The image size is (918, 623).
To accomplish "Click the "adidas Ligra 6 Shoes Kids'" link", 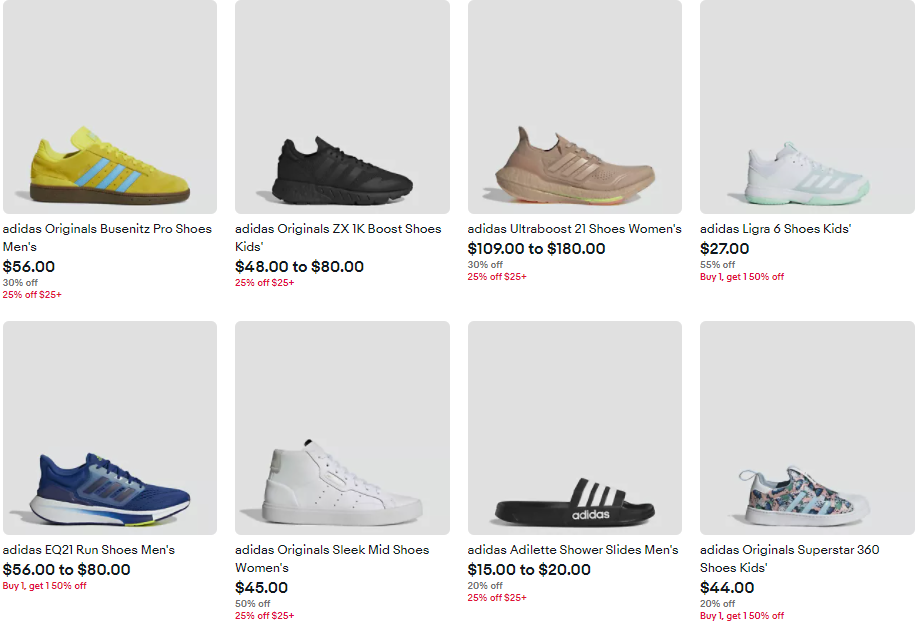I will (x=774, y=229).
